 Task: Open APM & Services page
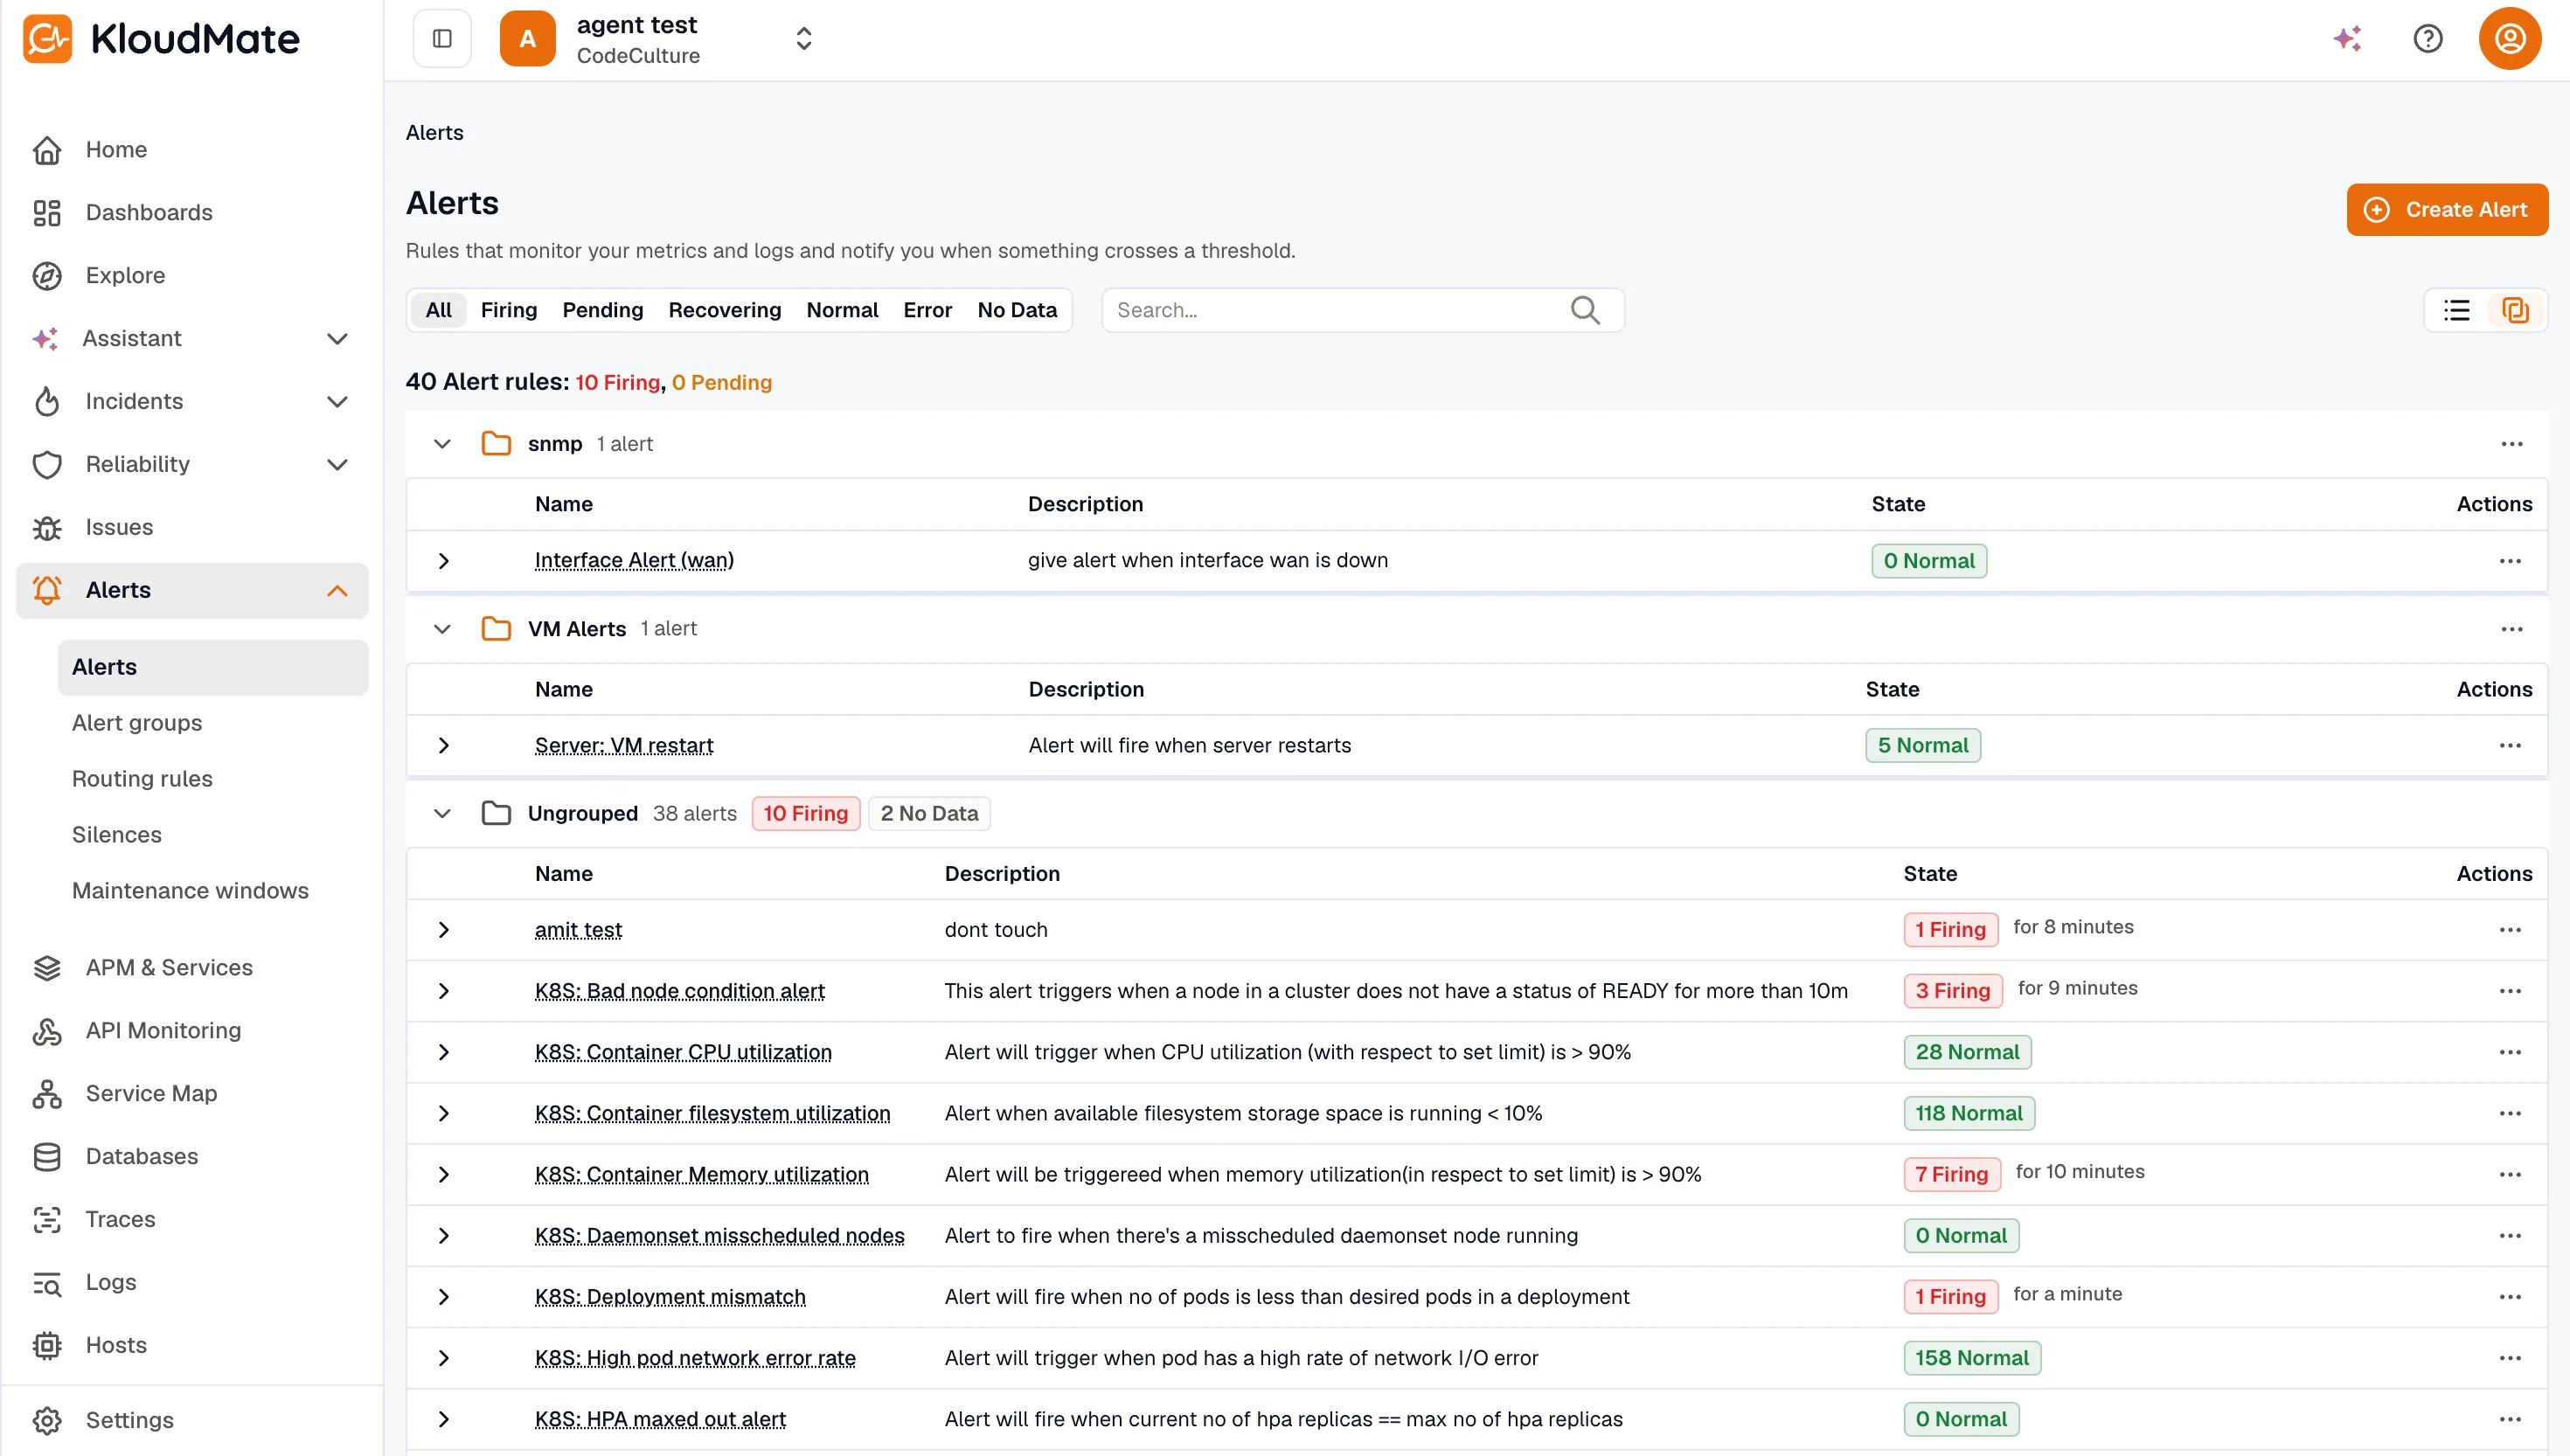pyautogui.click(x=192, y=968)
